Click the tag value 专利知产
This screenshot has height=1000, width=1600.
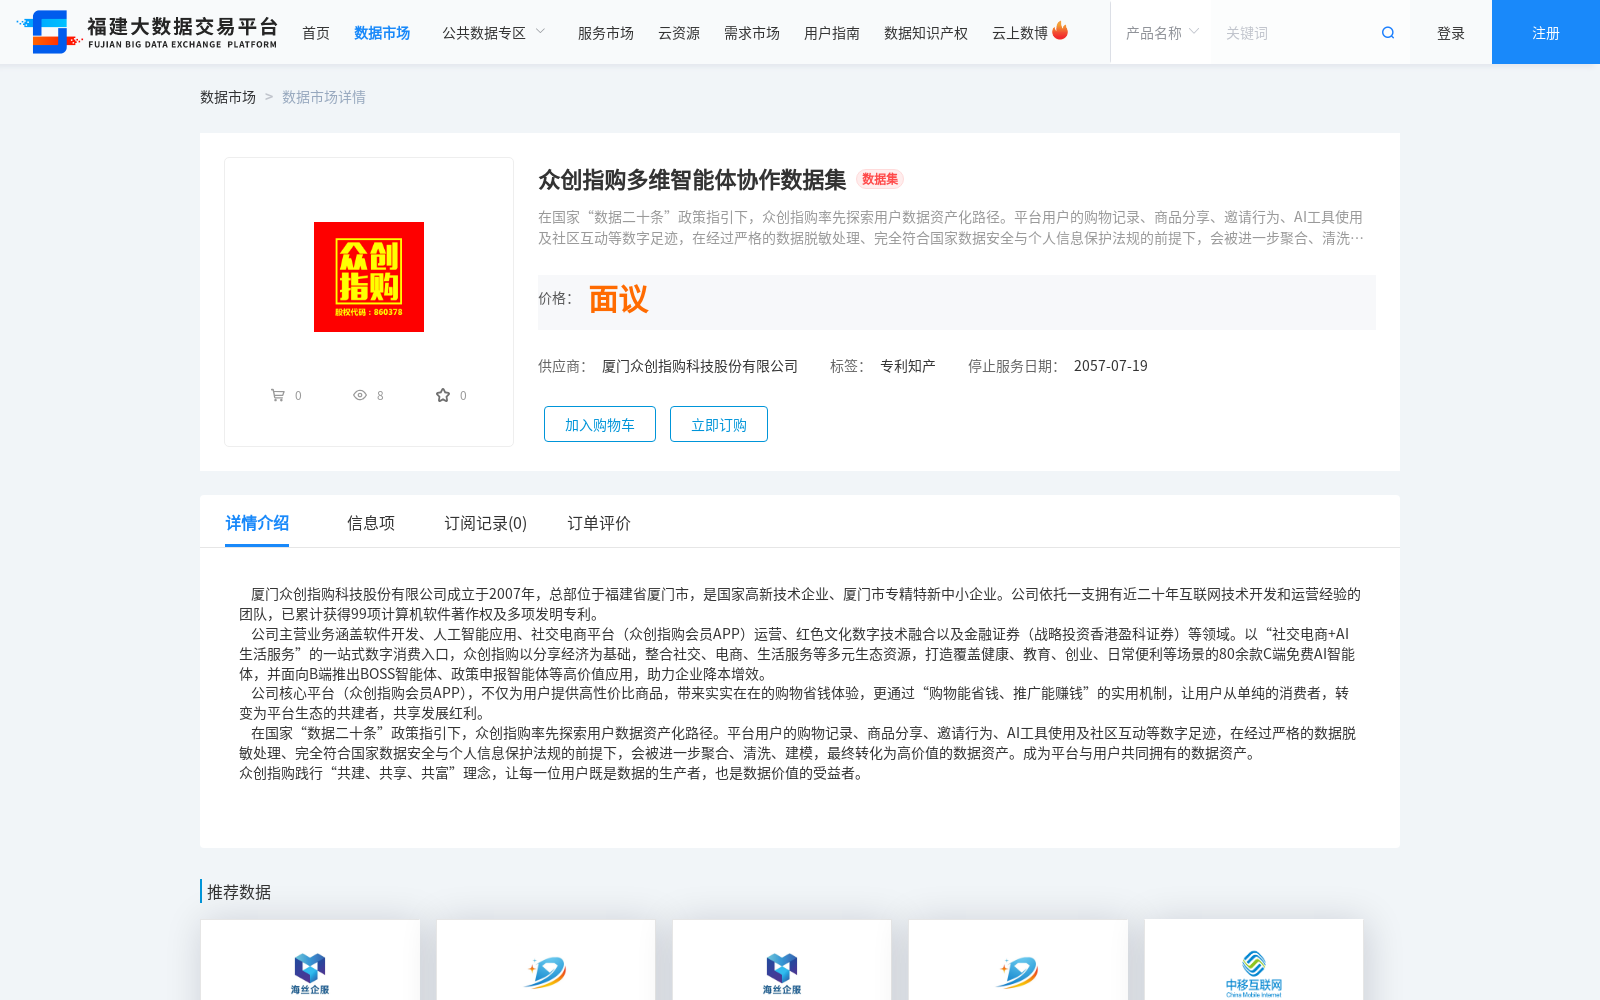(x=908, y=366)
